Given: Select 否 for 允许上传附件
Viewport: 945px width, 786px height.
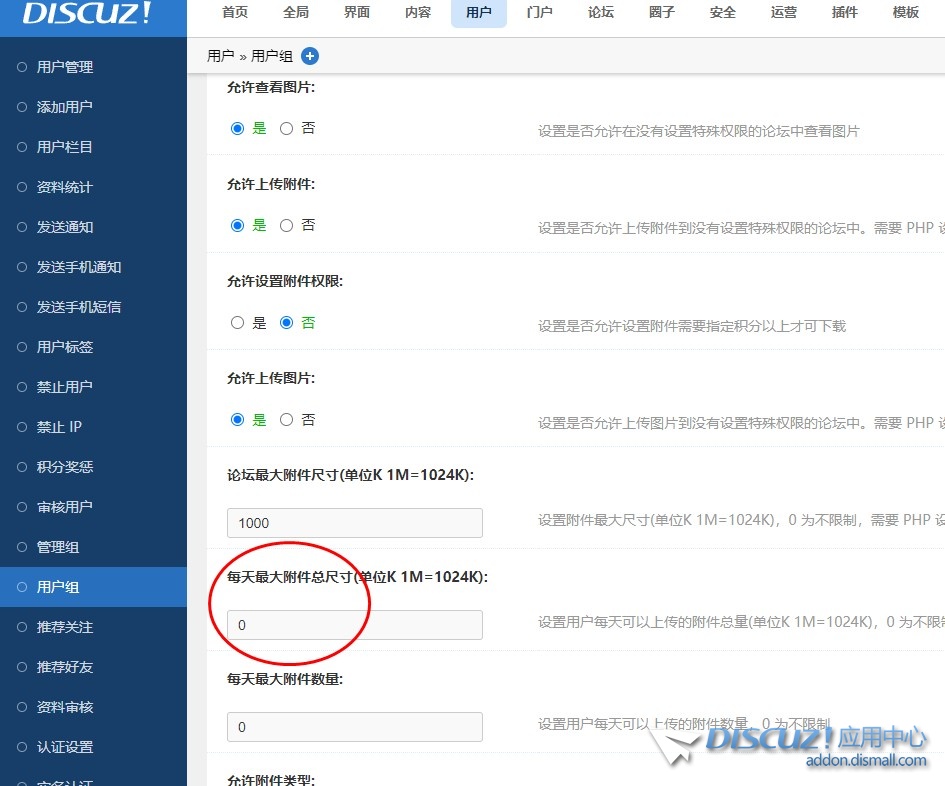Looking at the screenshot, I should coord(285,225).
